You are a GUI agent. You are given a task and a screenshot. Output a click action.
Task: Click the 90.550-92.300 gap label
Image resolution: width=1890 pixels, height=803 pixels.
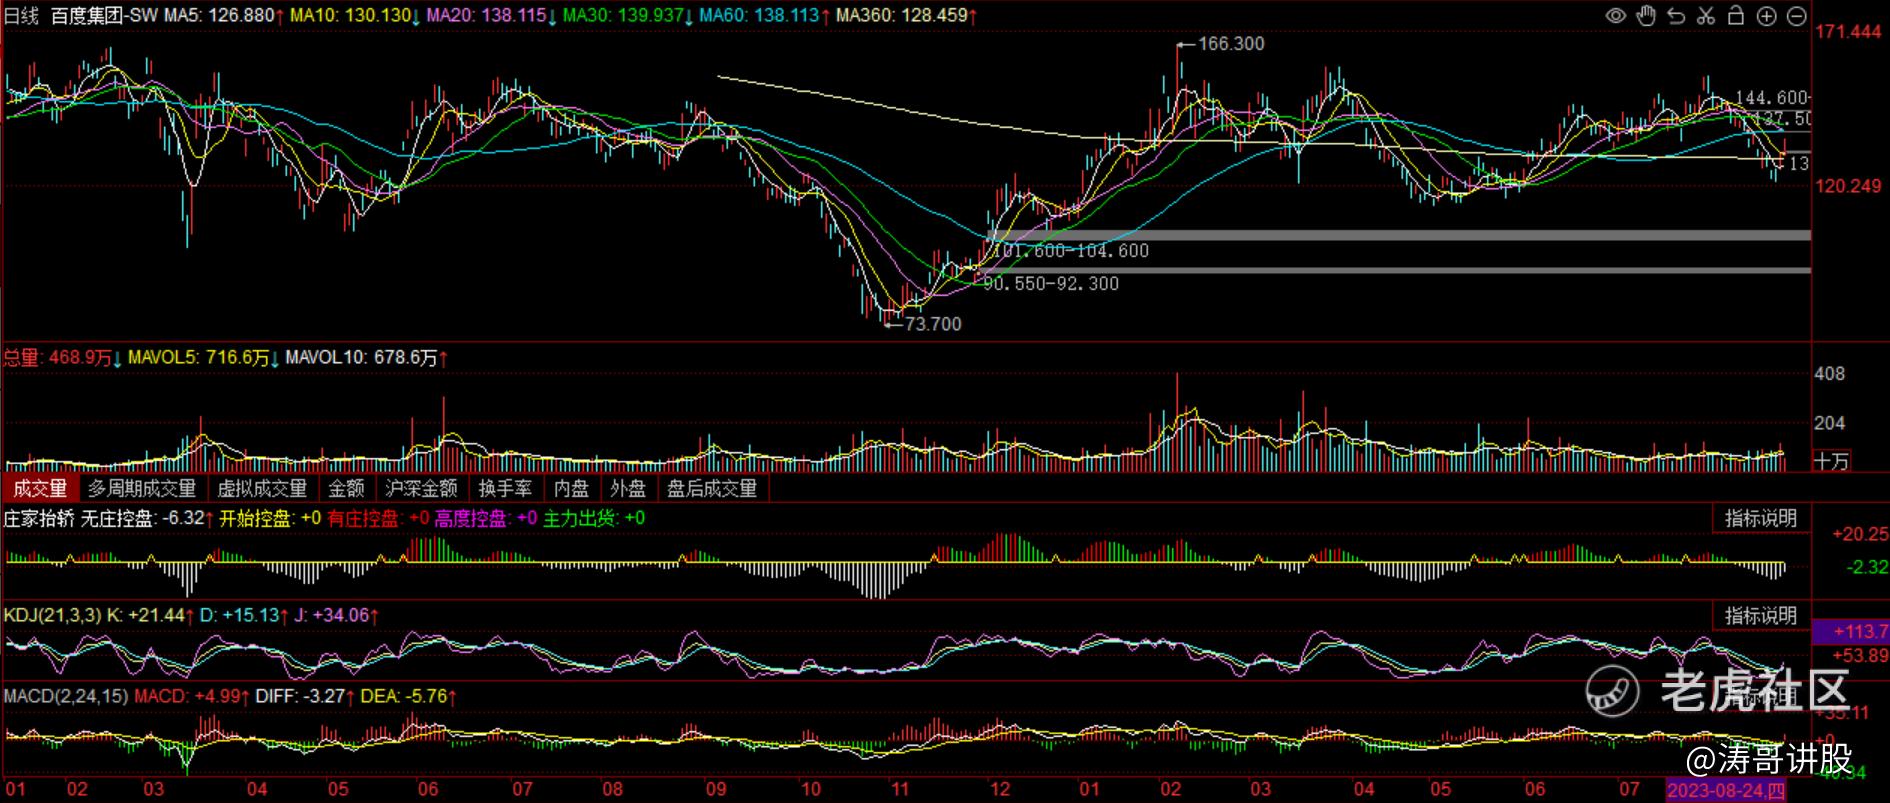(1051, 284)
